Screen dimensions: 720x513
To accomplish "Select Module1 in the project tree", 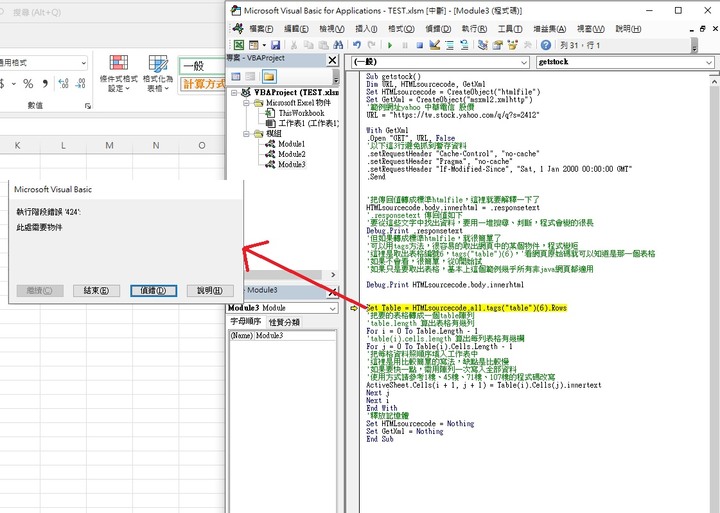I will click(x=292, y=144).
